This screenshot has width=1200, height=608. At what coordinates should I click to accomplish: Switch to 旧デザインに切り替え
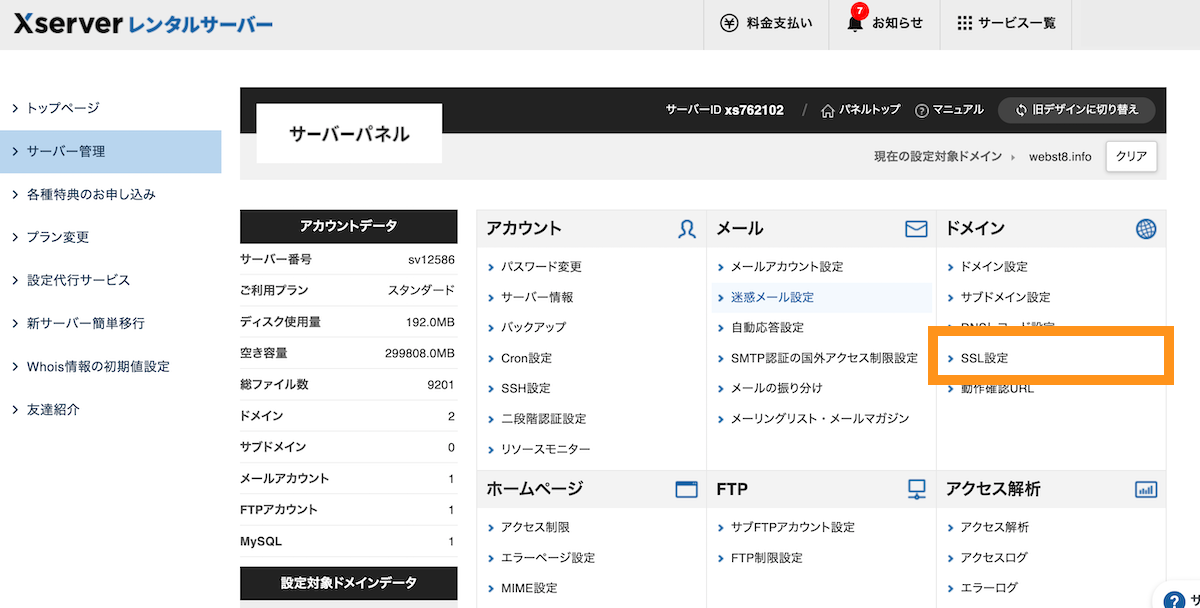pos(1076,111)
